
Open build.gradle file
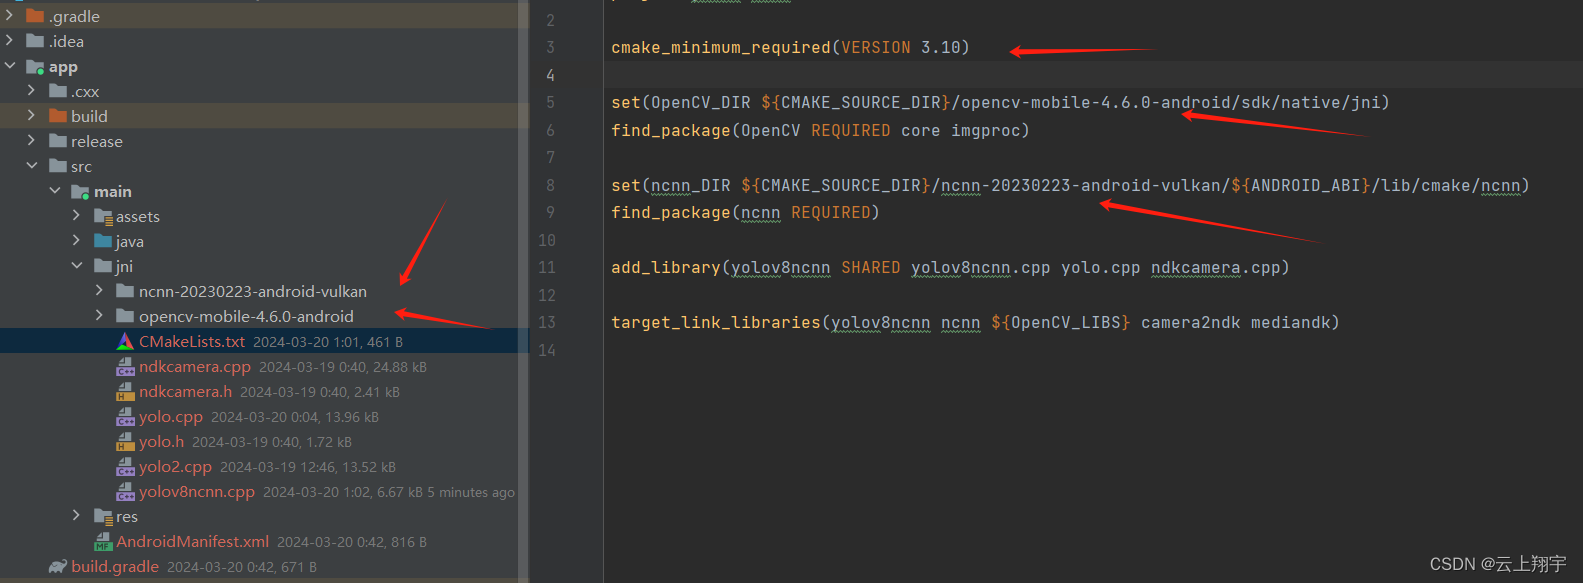coord(115,567)
